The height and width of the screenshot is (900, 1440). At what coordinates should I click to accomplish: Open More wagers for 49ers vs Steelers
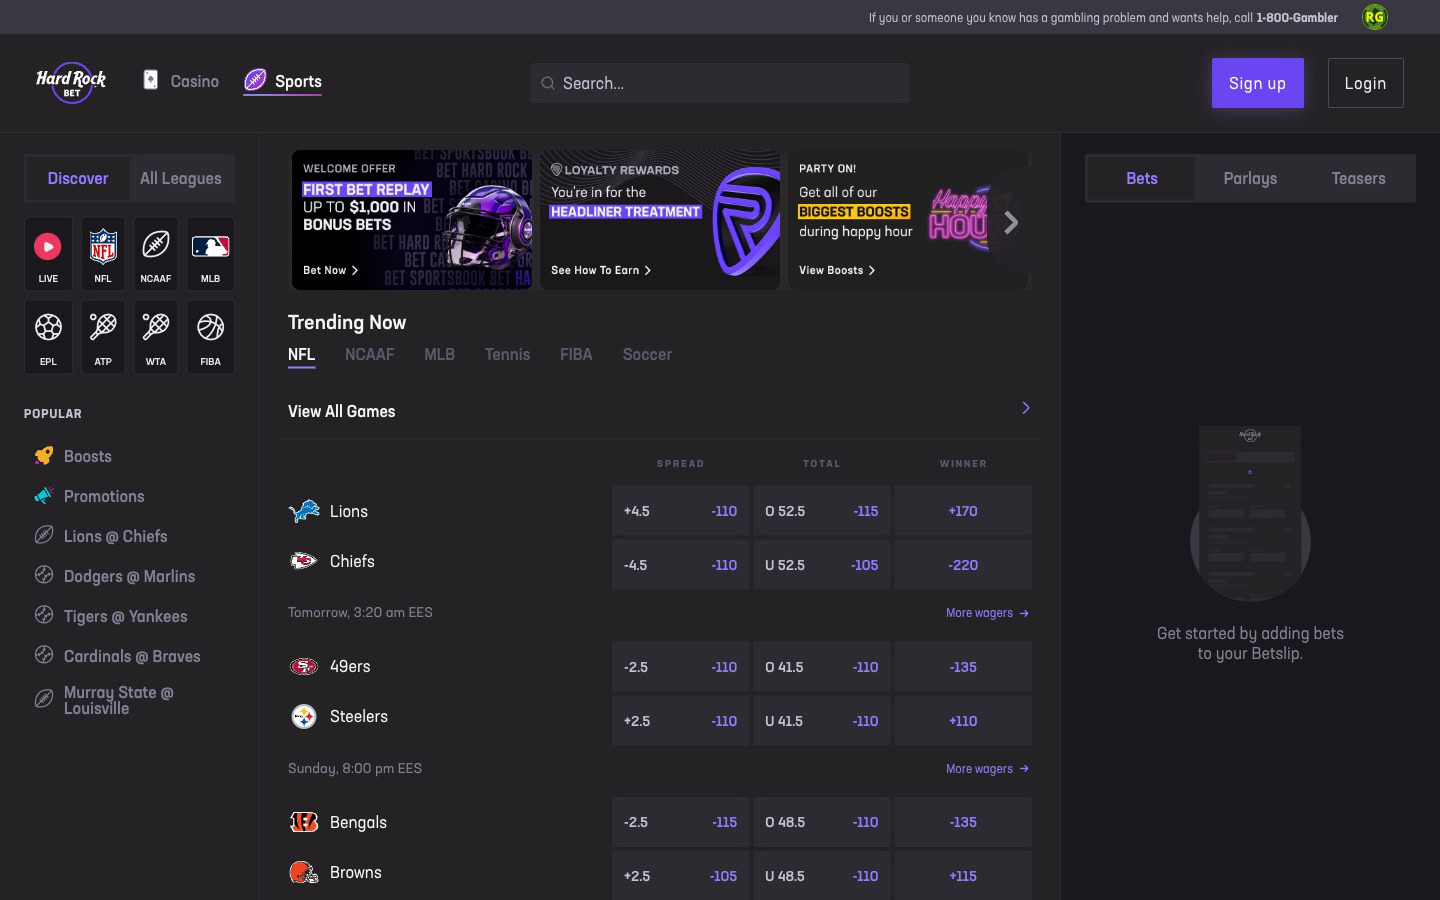(988, 769)
